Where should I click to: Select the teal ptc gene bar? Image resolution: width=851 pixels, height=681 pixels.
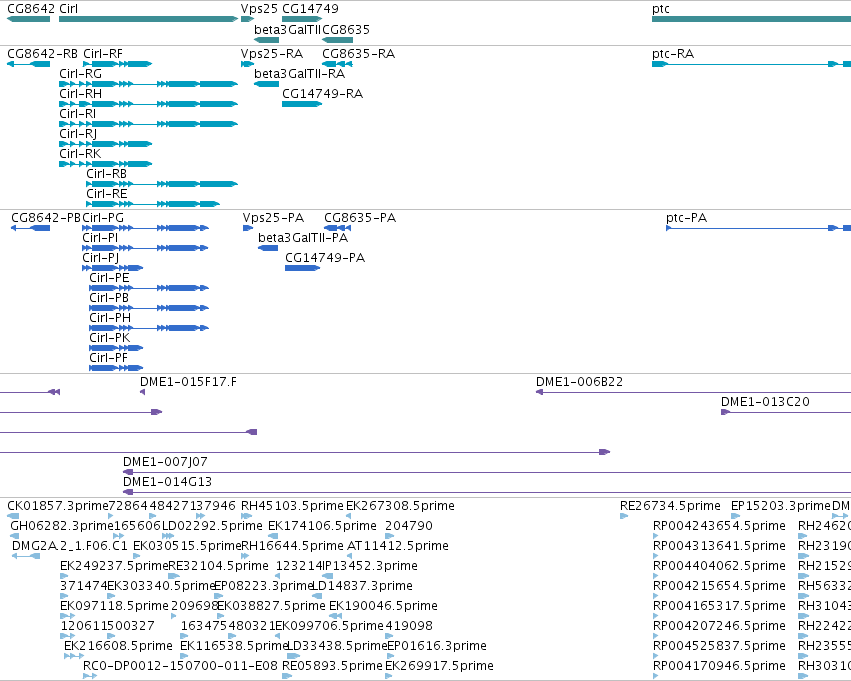click(x=751, y=19)
